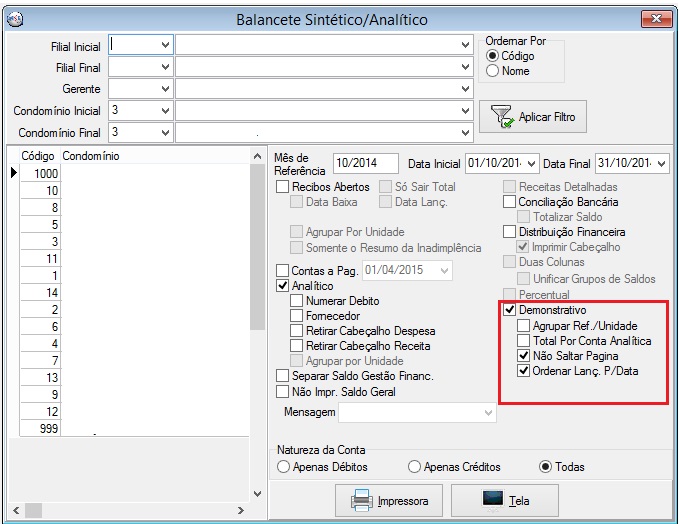
Task: Select Apenas Créditos radio option
Action: tap(414, 467)
